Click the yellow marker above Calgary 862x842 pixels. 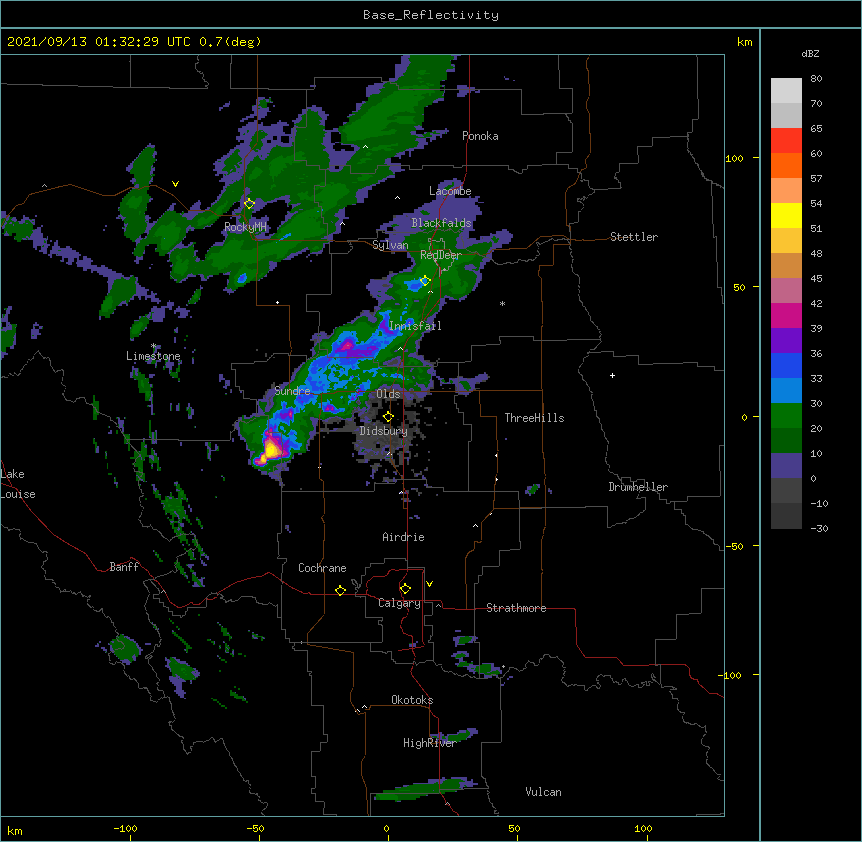click(405, 588)
